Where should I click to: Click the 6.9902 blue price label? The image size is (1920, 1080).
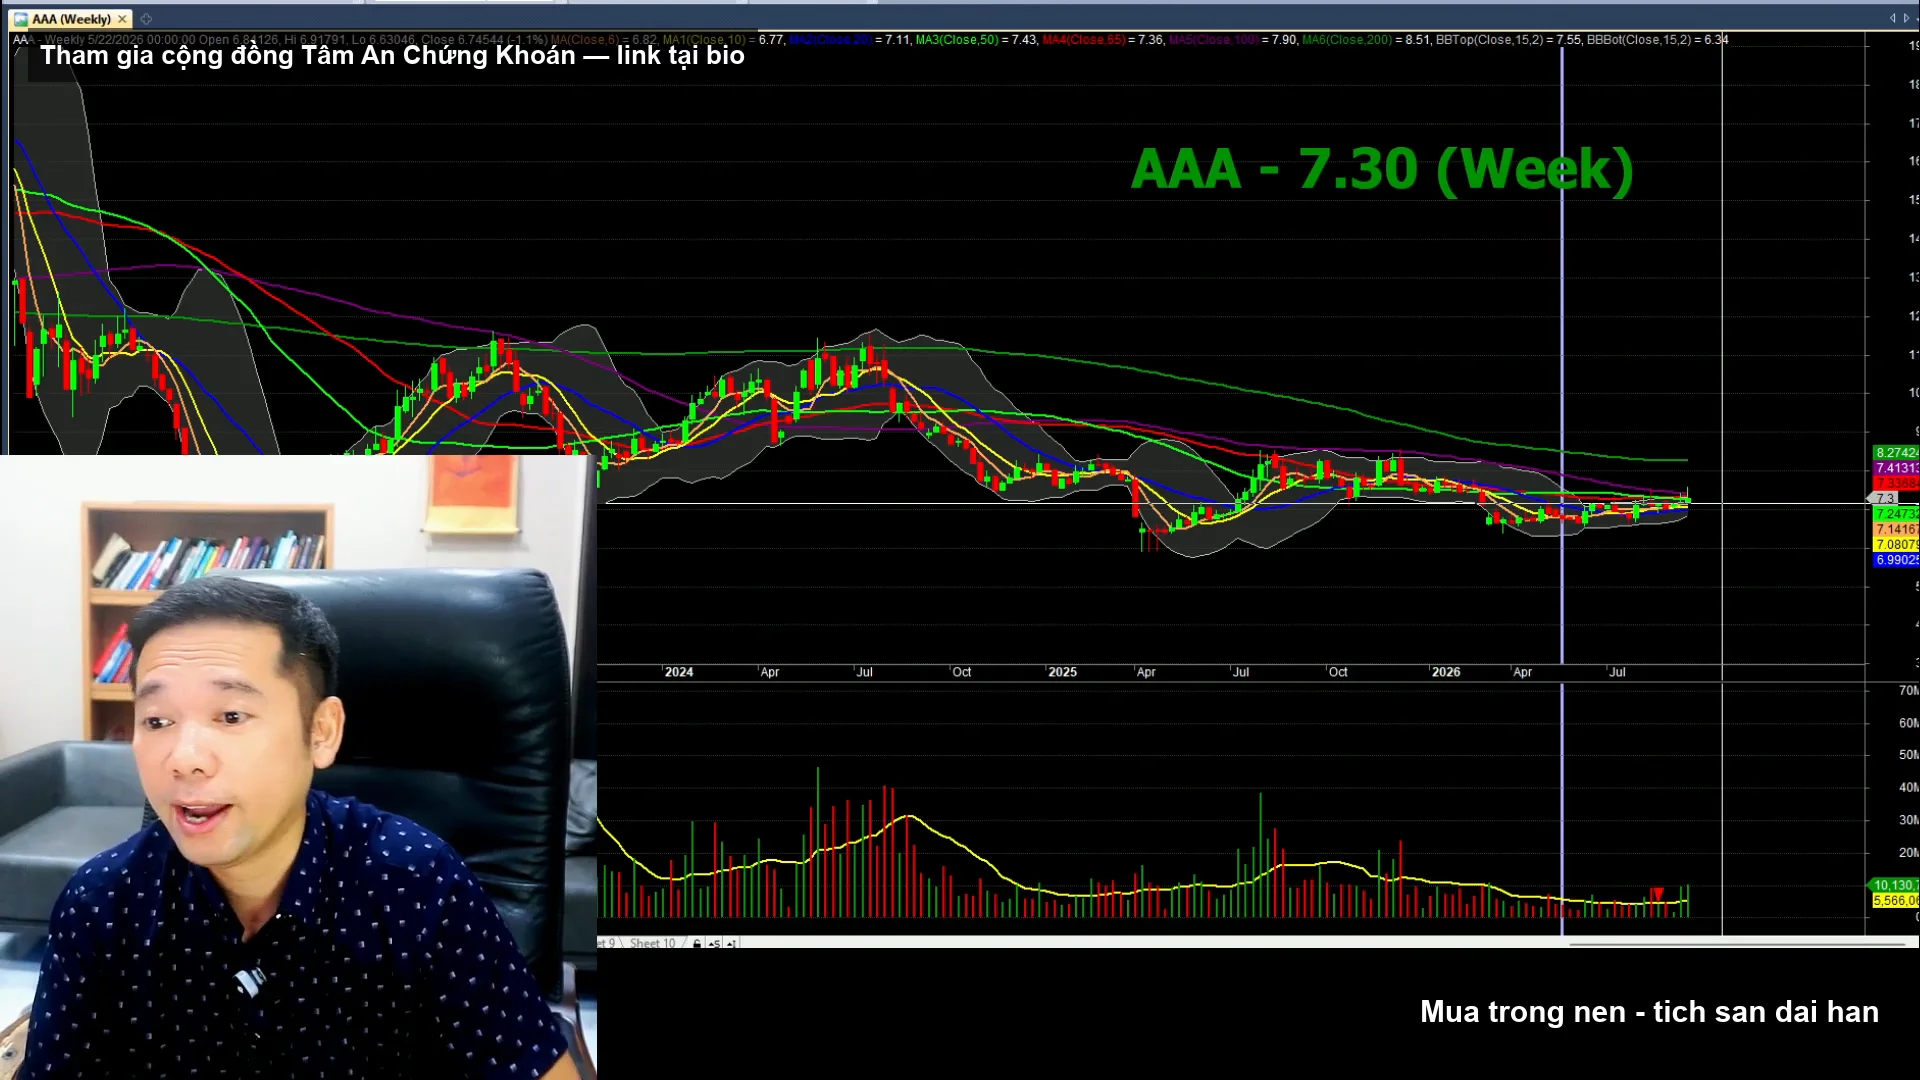click(x=1896, y=560)
